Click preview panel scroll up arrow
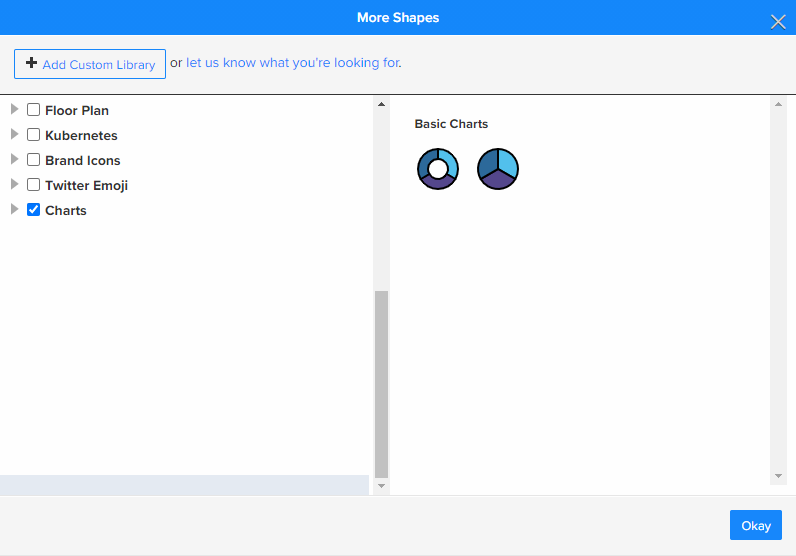 point(778,104)
